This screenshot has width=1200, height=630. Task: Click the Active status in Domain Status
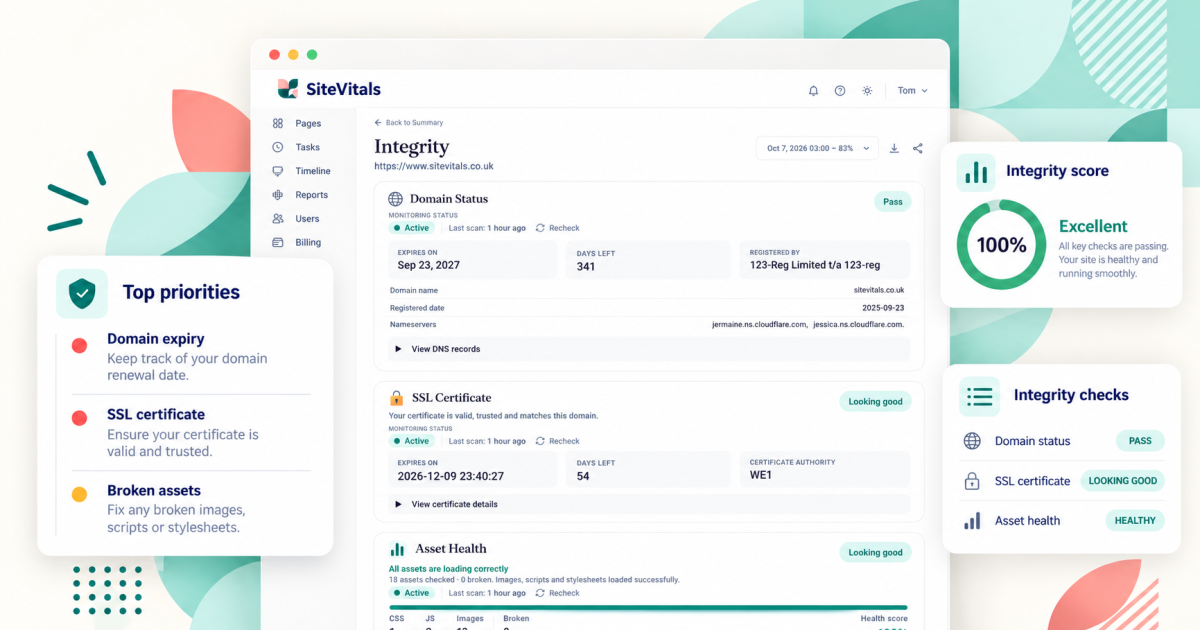coord(412,228)
